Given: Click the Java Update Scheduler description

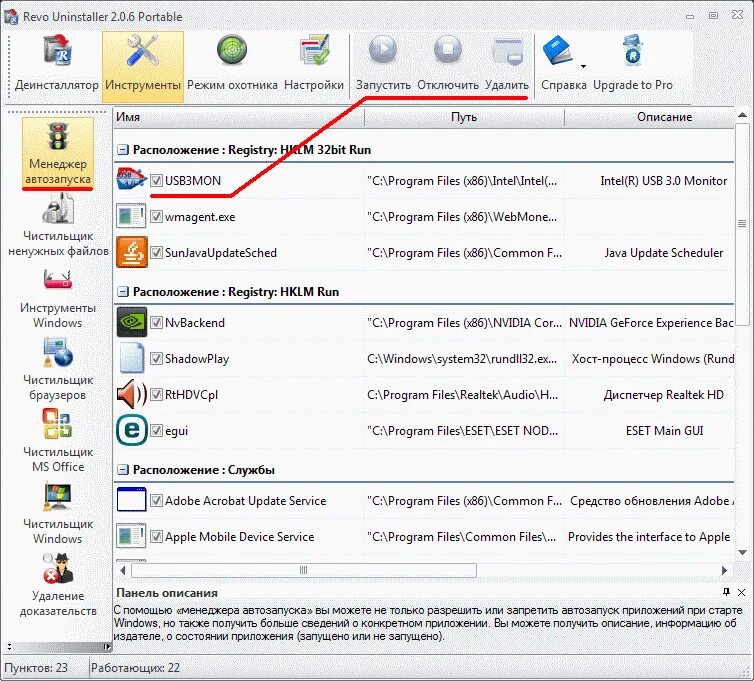Looking at the screenshot, I should coord(664,252).
